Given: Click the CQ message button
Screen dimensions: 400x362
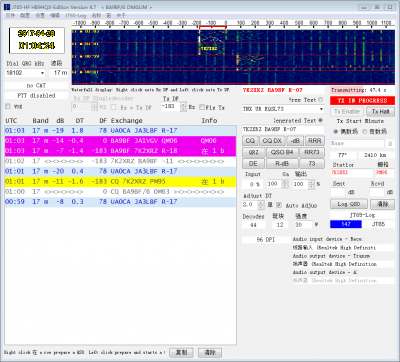Looking at the screenshot, I should (250, 141).
